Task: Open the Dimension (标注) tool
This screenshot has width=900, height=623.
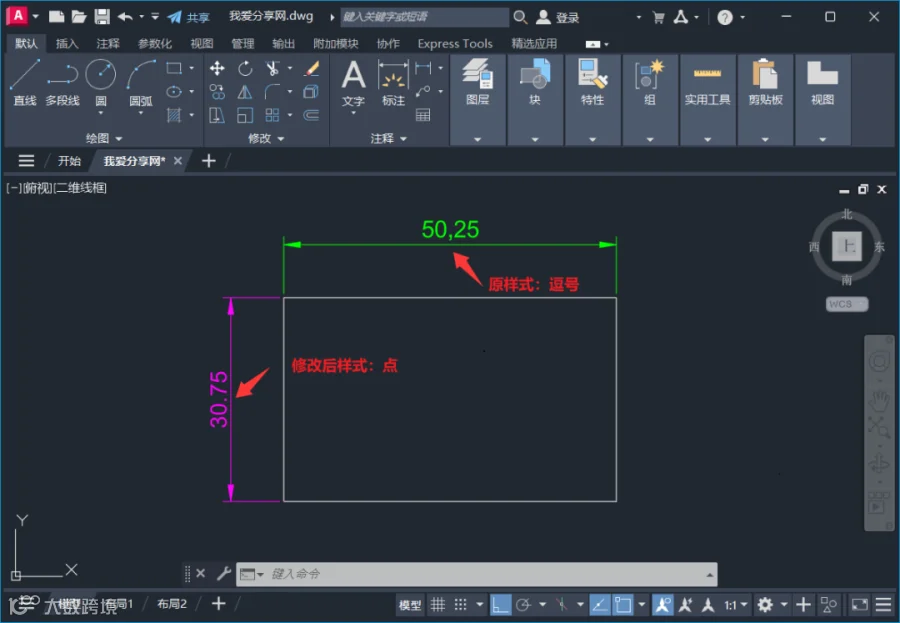Action: [x=393, y=83]
